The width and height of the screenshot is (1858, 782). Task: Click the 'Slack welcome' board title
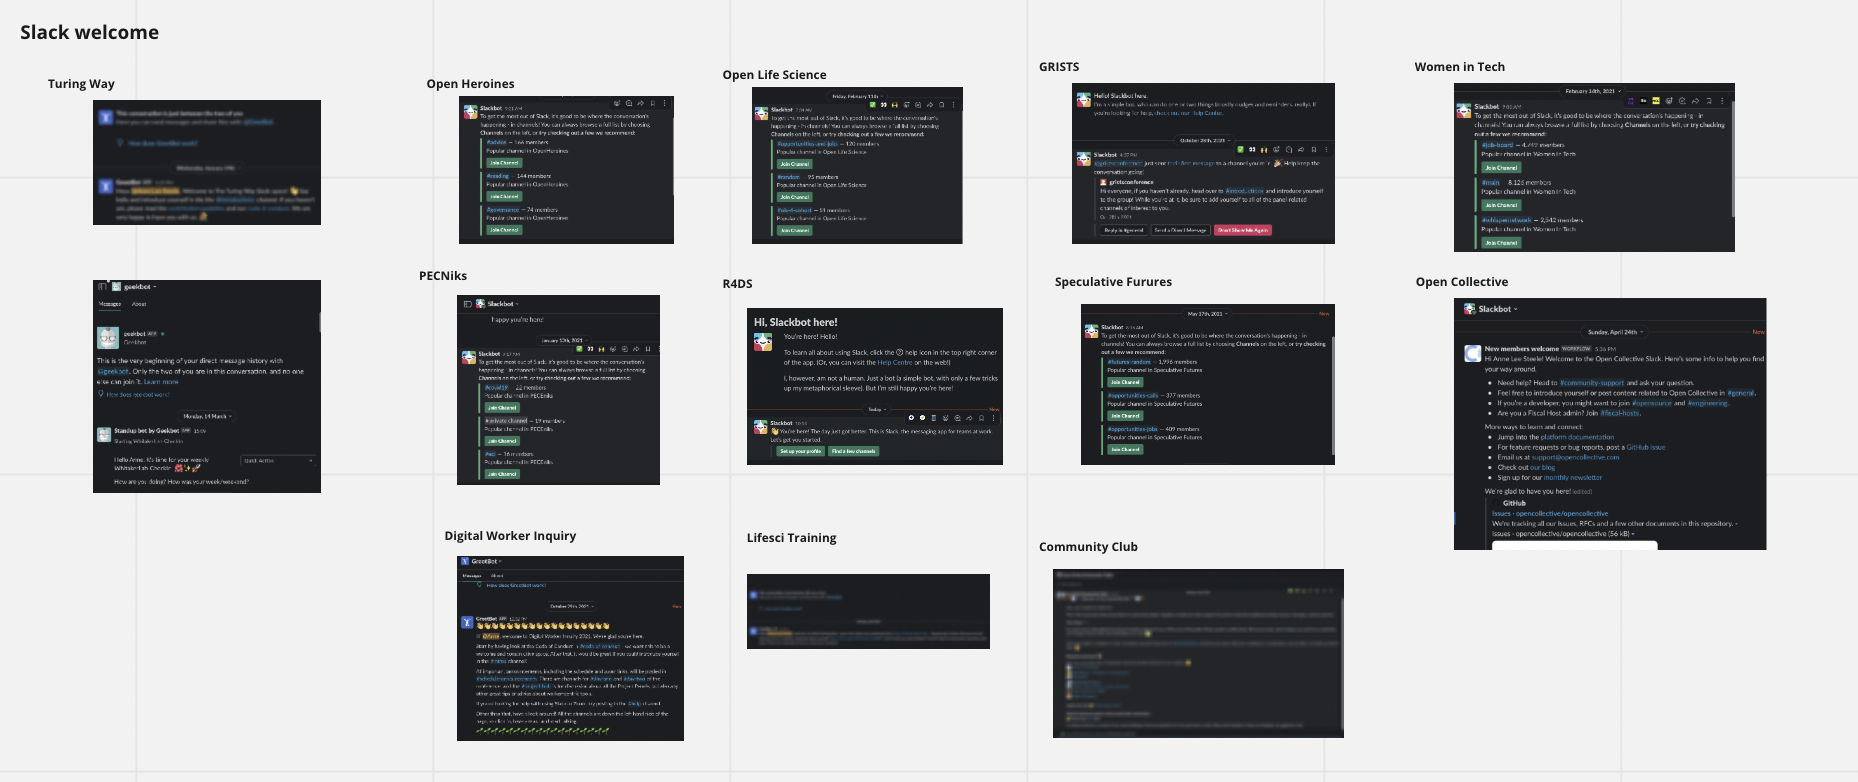click(x=90, y=32)
